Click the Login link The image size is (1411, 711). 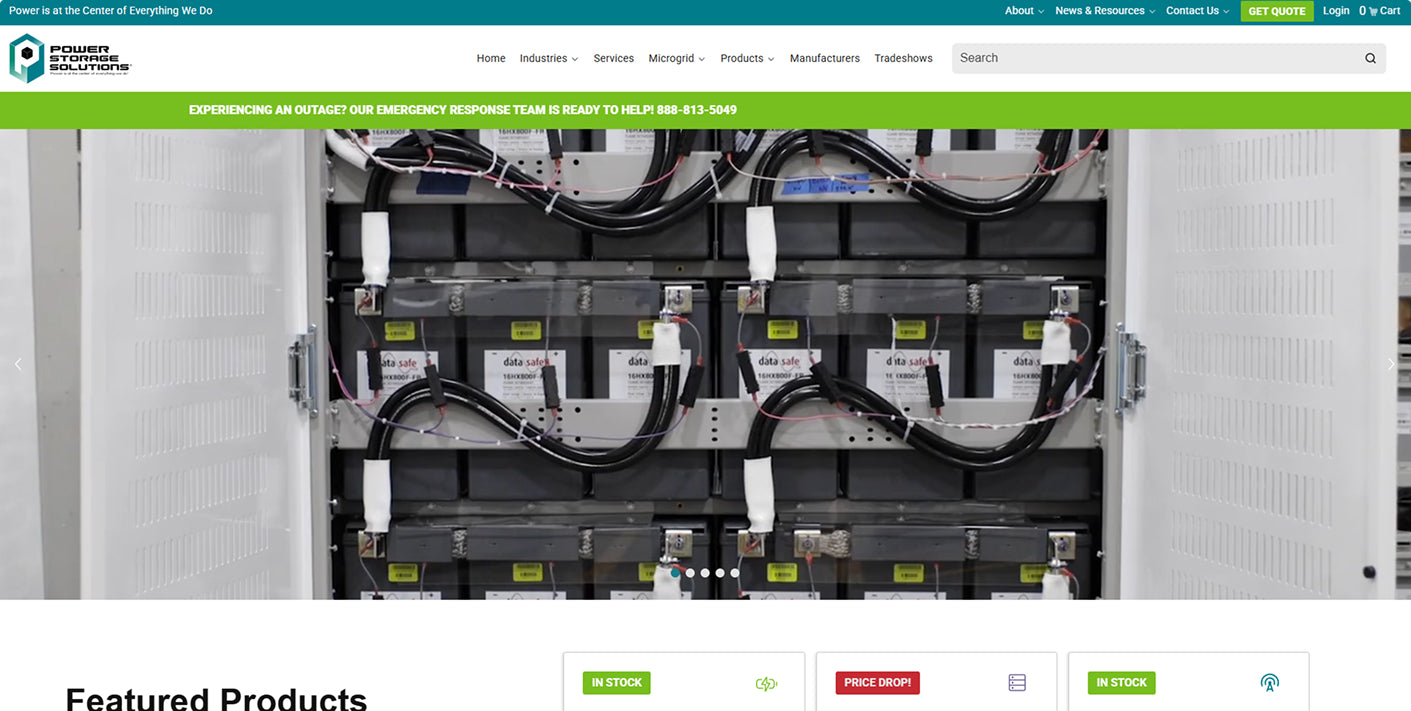(1335, 11)
